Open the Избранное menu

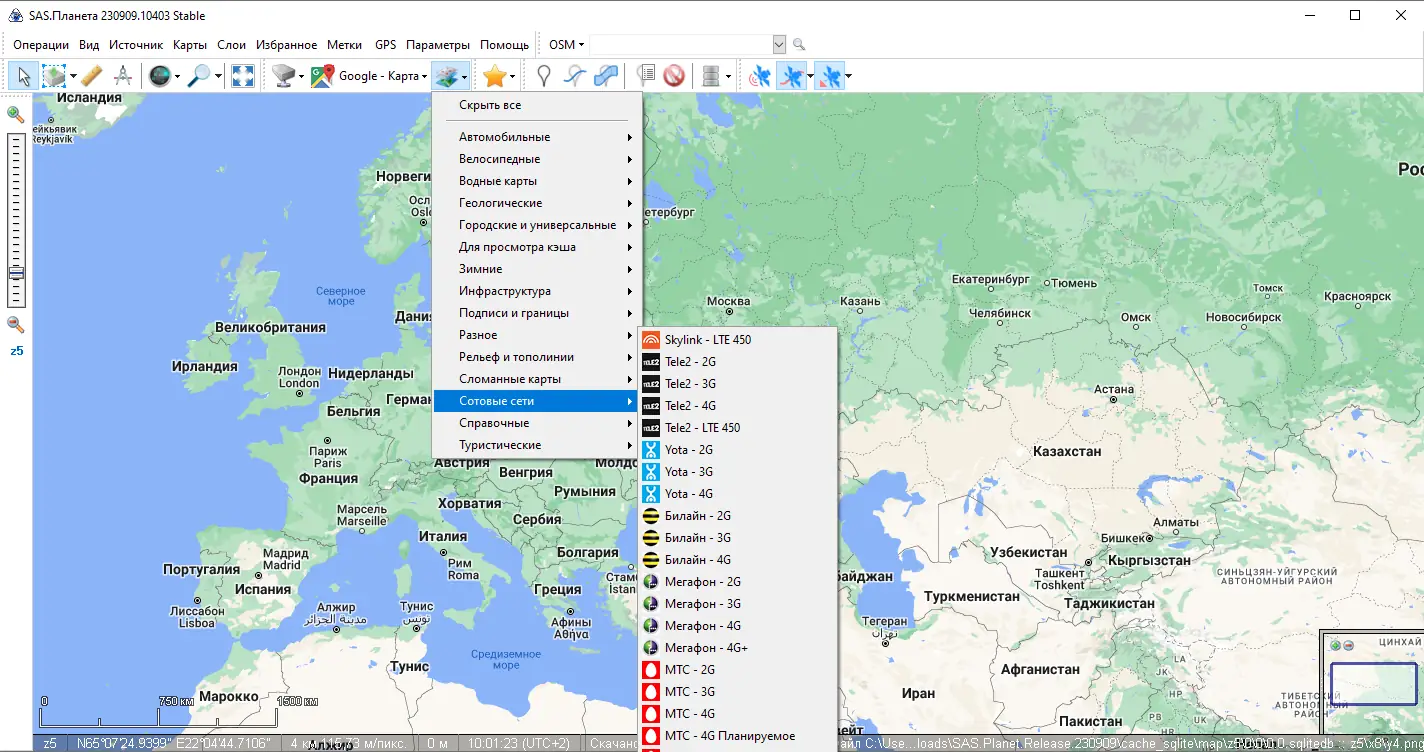pyautogui.click(x=286, y=45)
